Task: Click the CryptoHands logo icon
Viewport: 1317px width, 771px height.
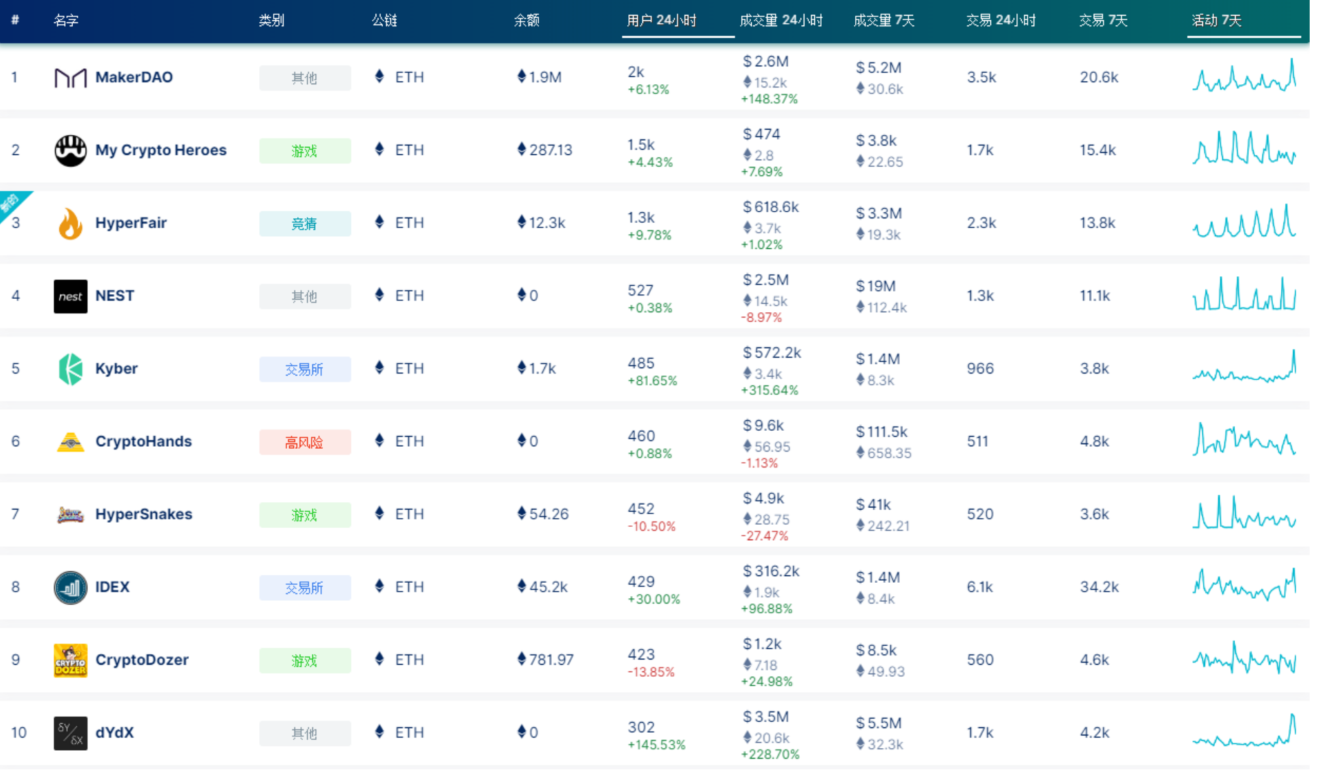Action: coord(70,442)
